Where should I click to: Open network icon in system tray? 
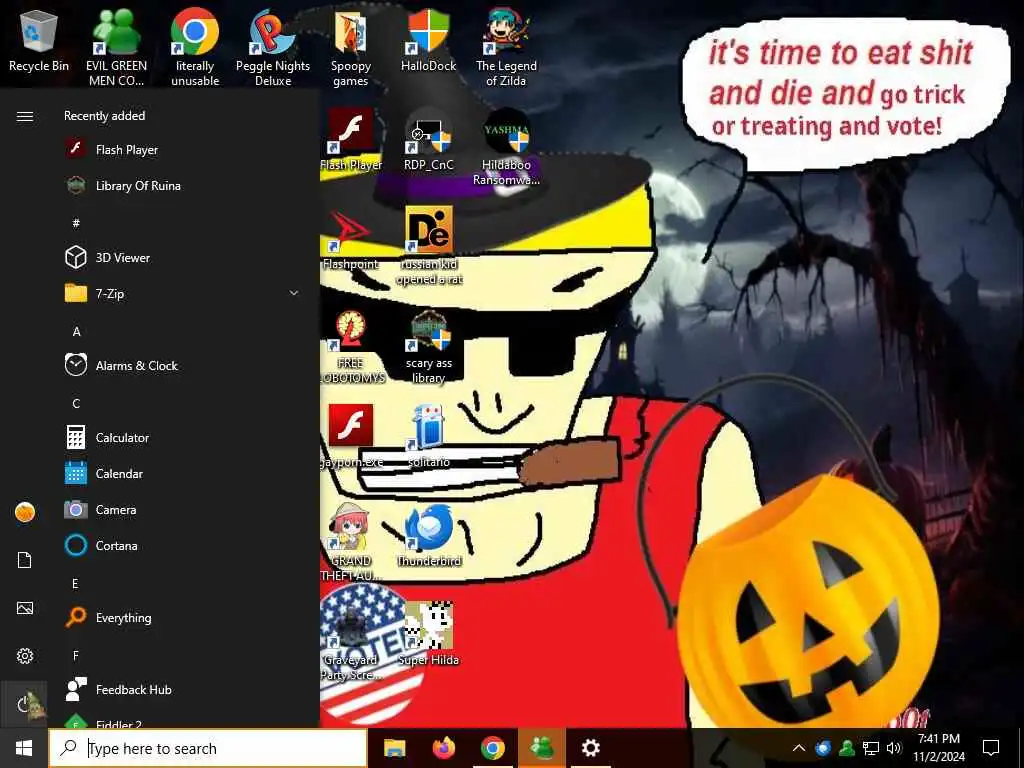point(871,748)
